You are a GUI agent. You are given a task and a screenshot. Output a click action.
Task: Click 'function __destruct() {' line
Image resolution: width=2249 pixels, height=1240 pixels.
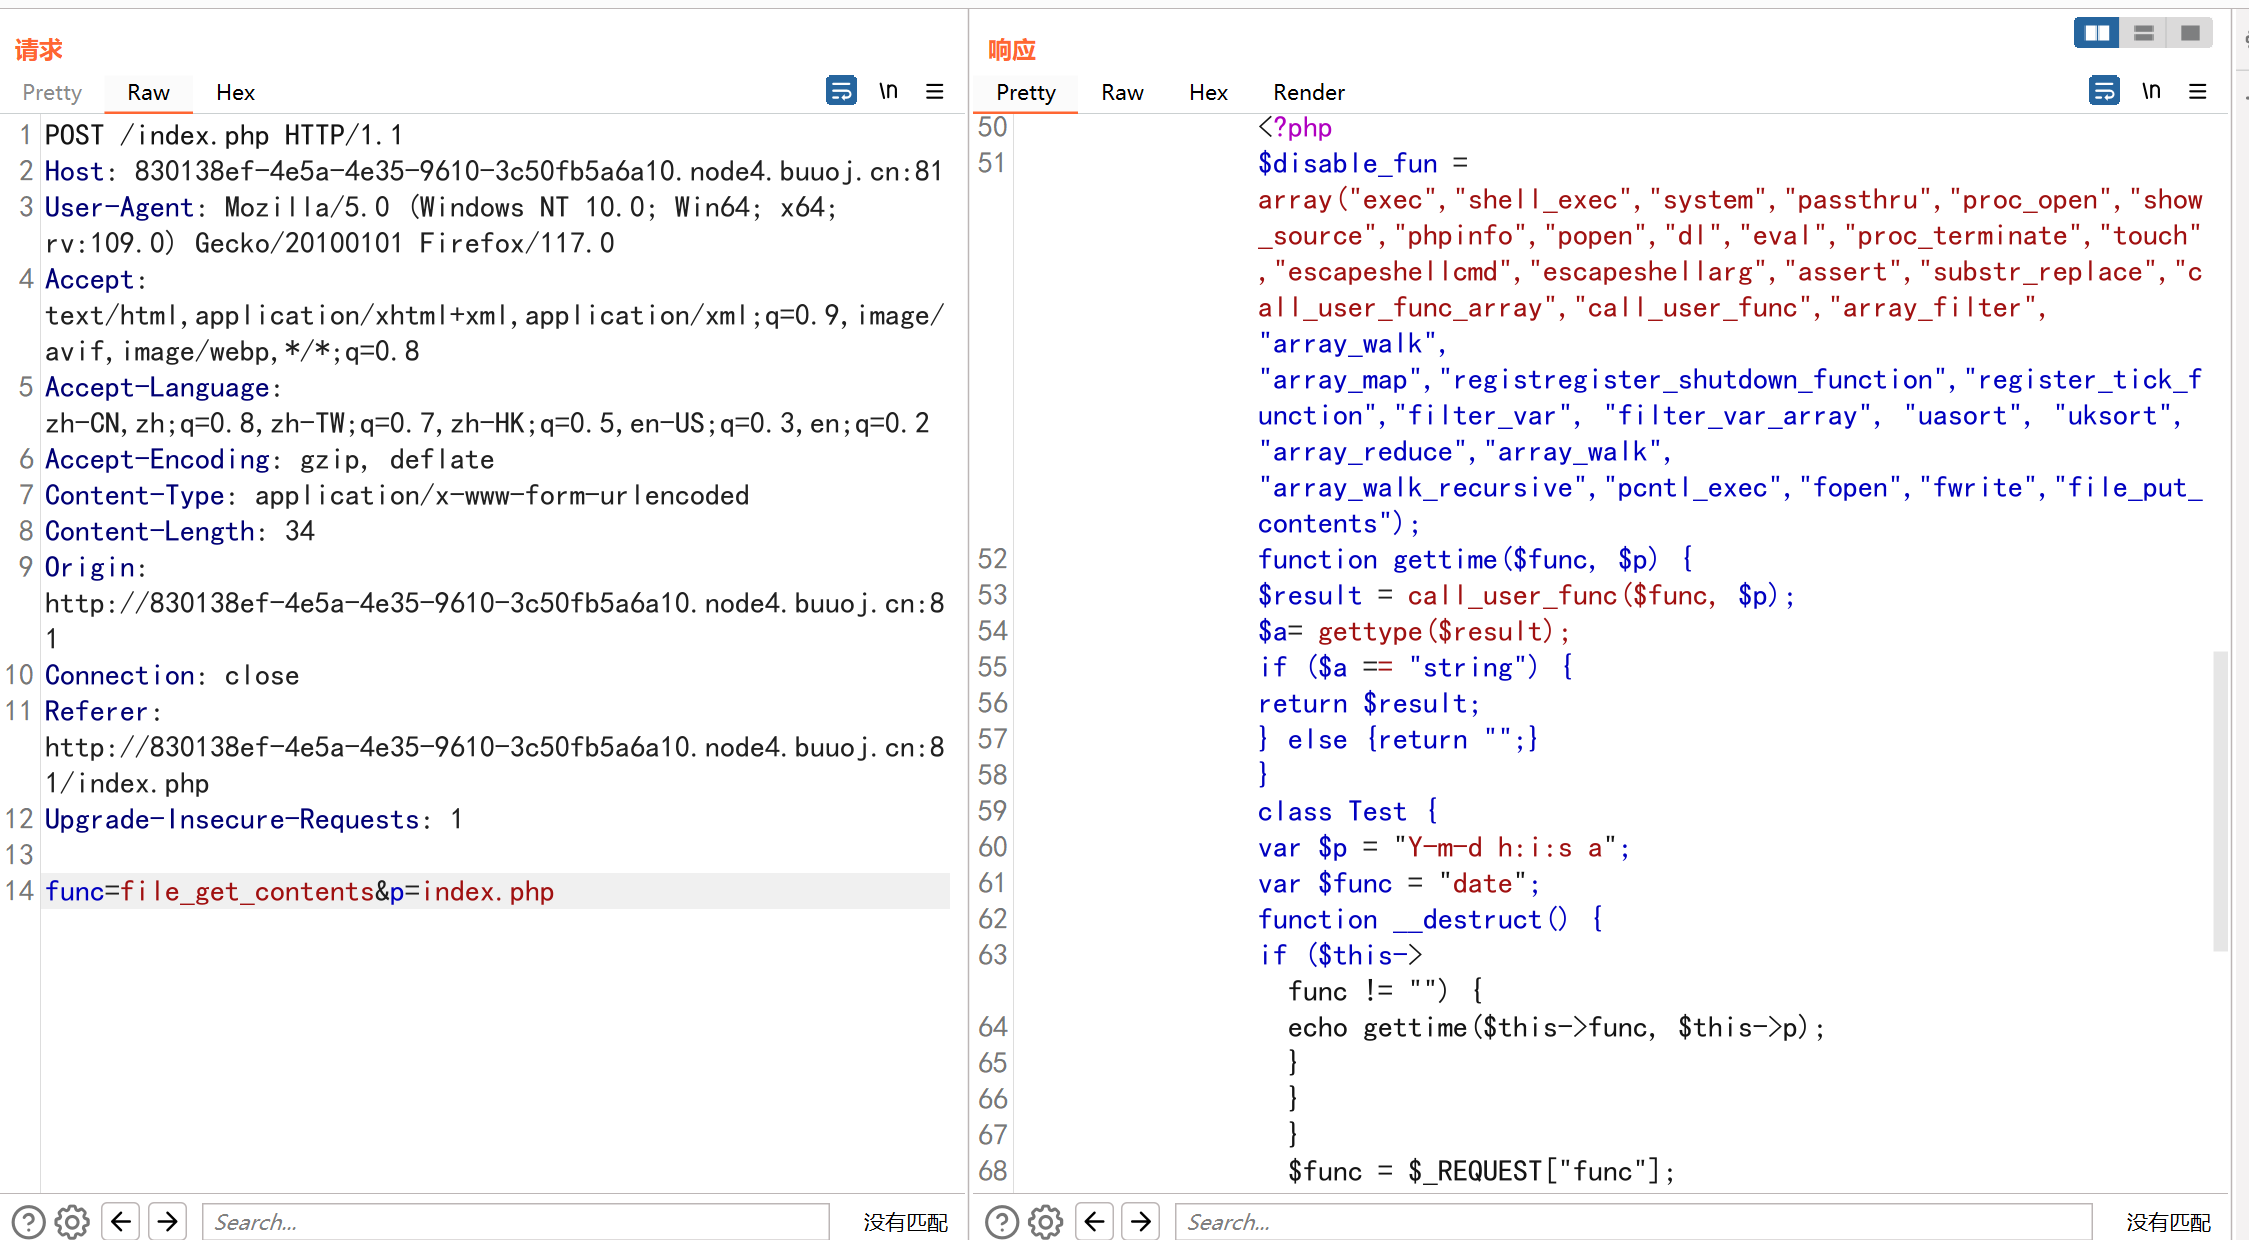1431,919
